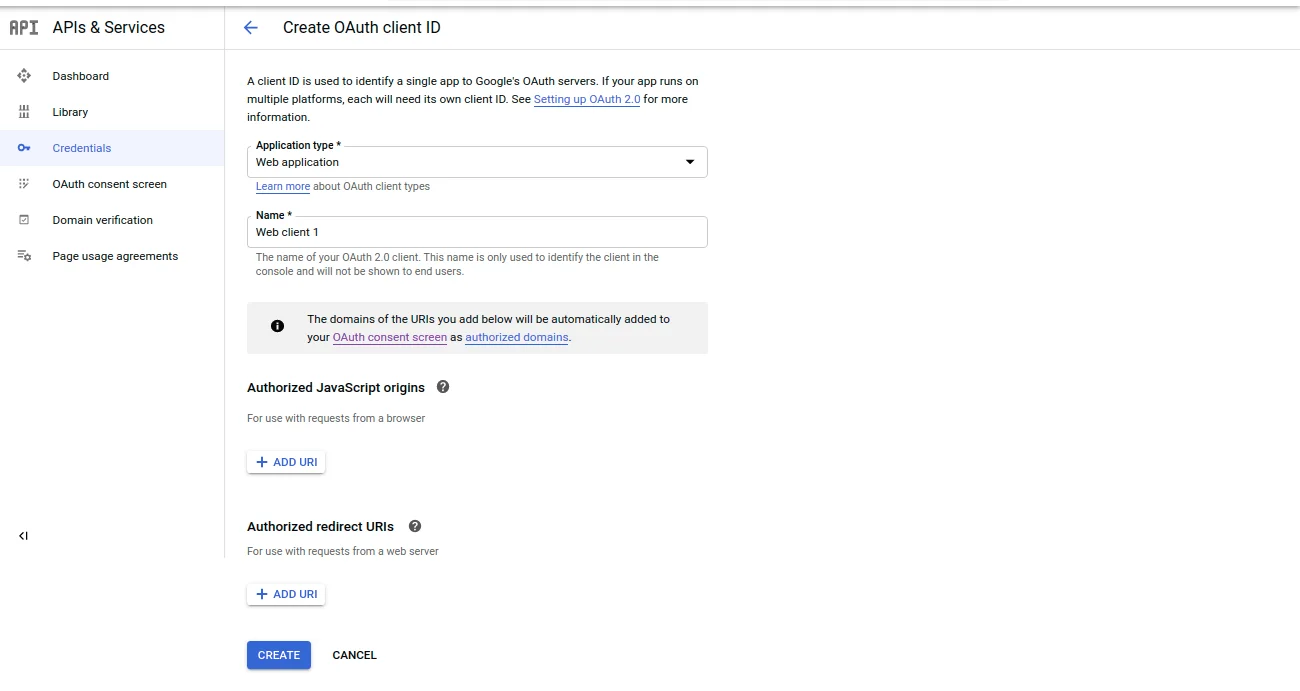Screen dimensions: 1300x691
Task: Open the Application type dropdown
Action: click(x=477, y=162)
